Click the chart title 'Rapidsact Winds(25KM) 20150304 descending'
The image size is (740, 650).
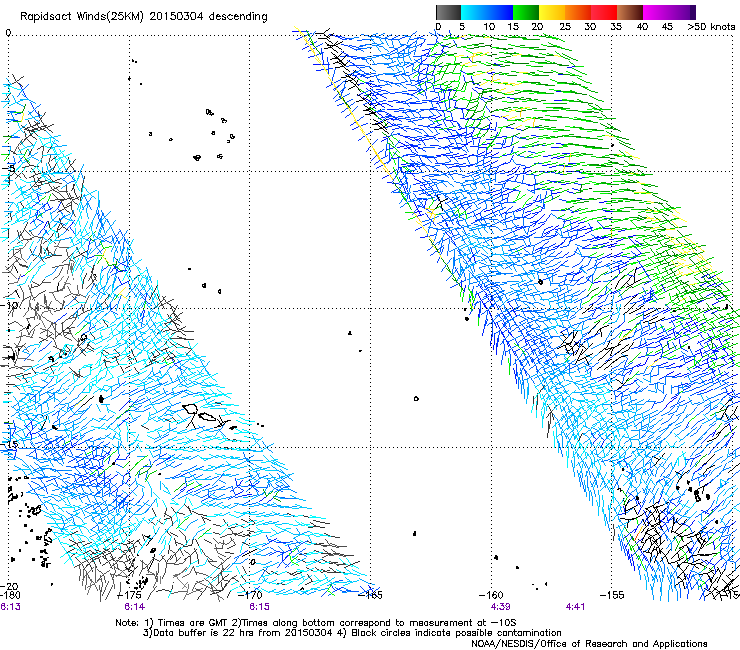click(x=144, y=17)
